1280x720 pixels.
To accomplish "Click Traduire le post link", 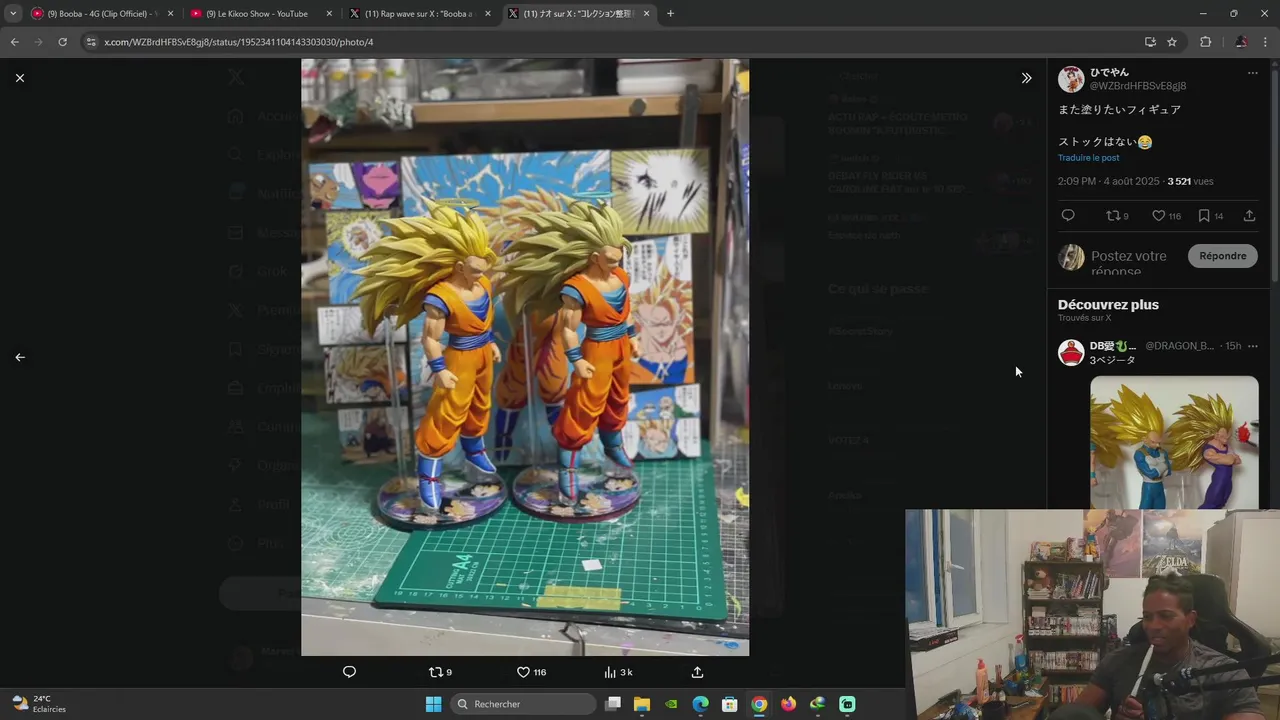I will coord(1088,158).
